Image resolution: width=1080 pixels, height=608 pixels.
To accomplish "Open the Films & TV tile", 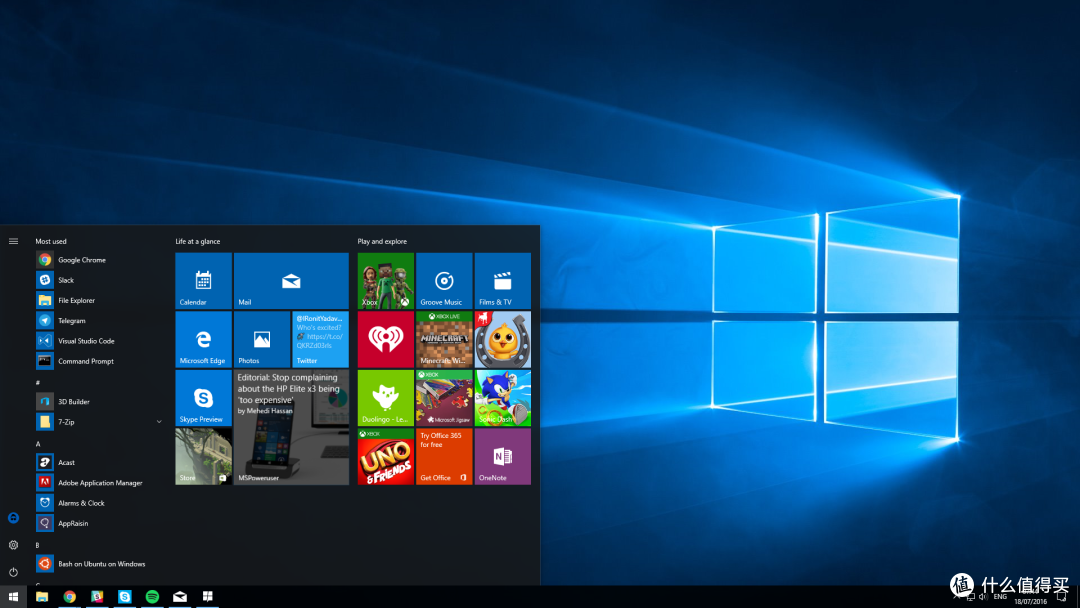I will (503, 280).
